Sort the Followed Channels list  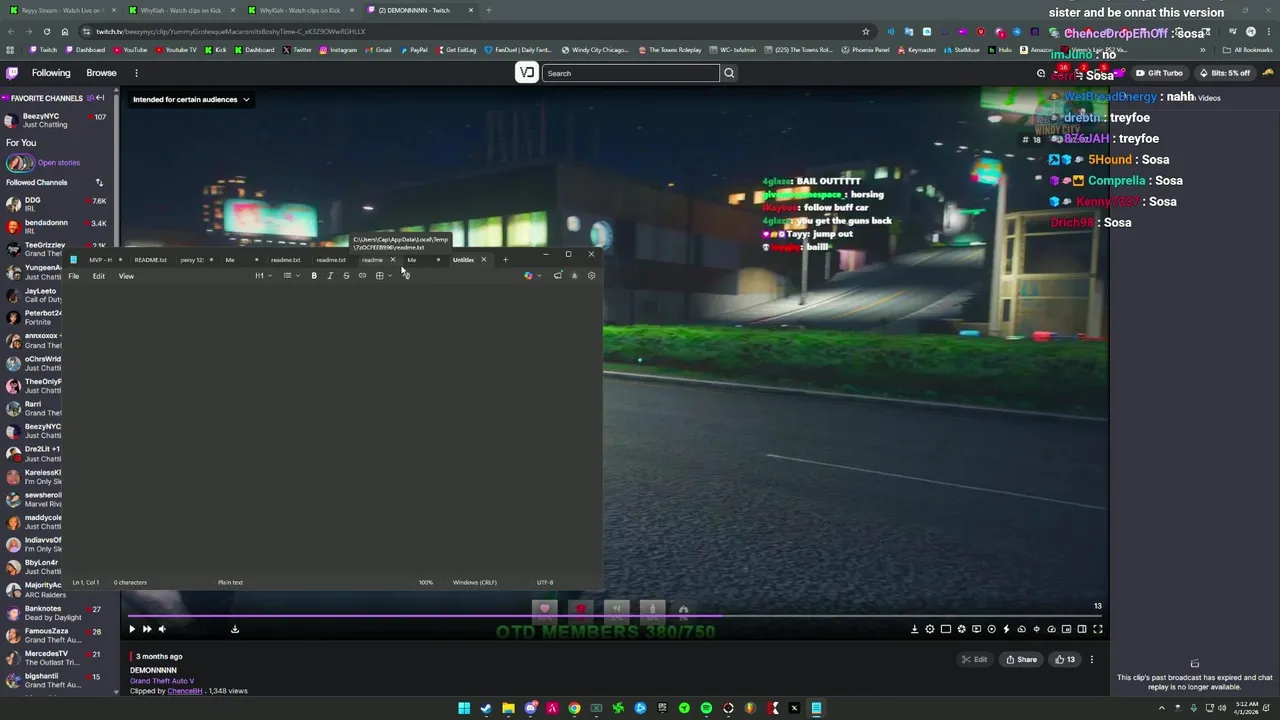(x=99, y=182)
